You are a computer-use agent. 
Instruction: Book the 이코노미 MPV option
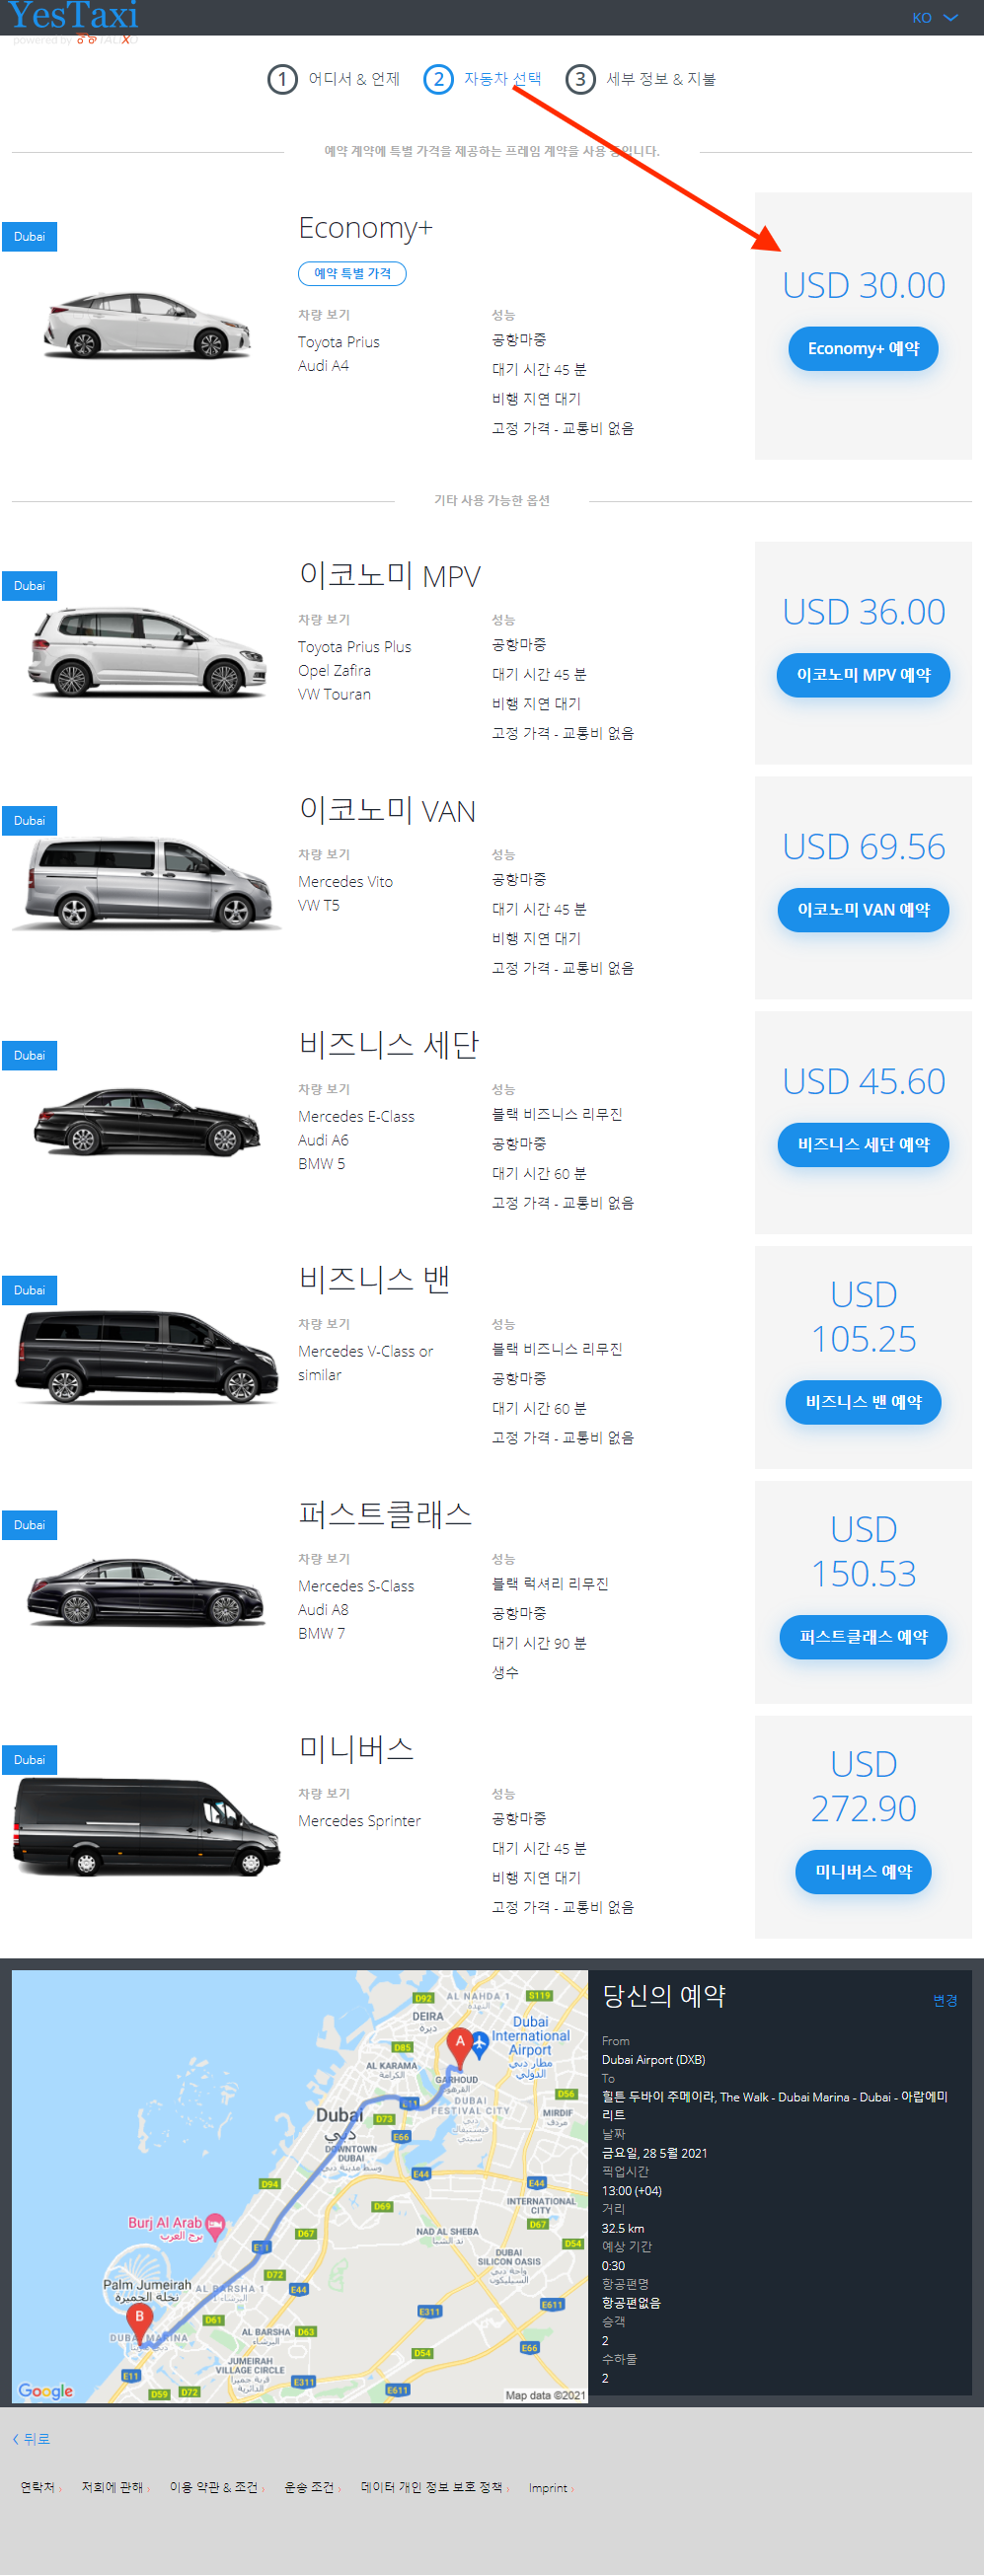pyautogui.click(x=863, y=675)
